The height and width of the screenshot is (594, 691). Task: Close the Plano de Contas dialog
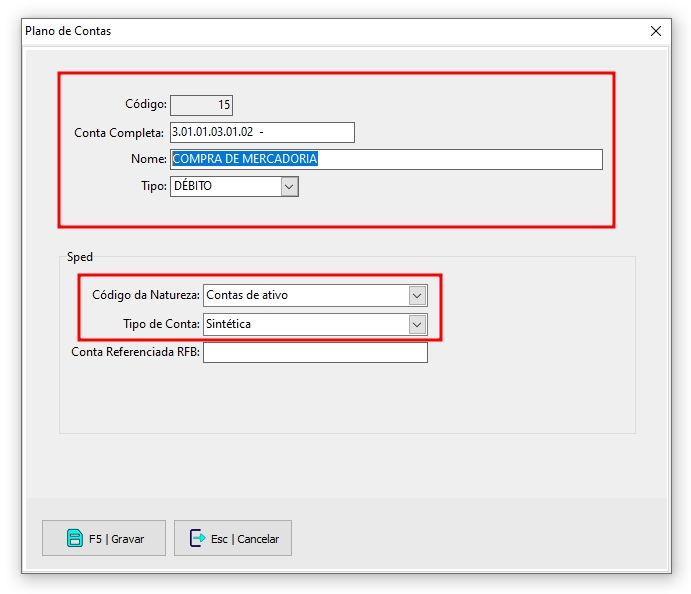coord(656,31)
